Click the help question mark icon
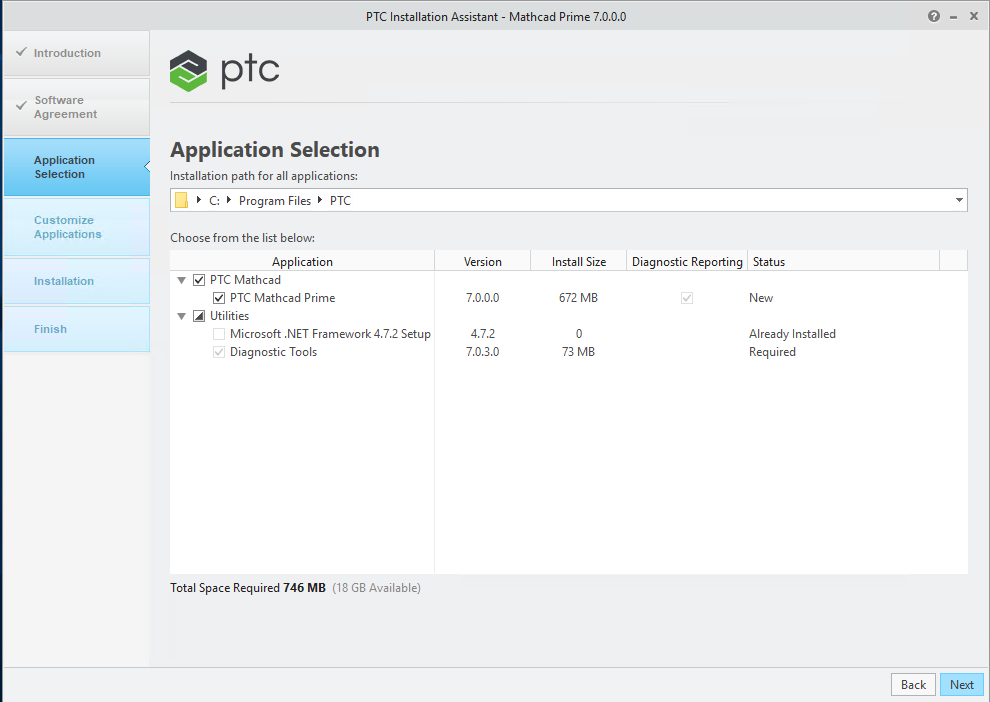 934,16
